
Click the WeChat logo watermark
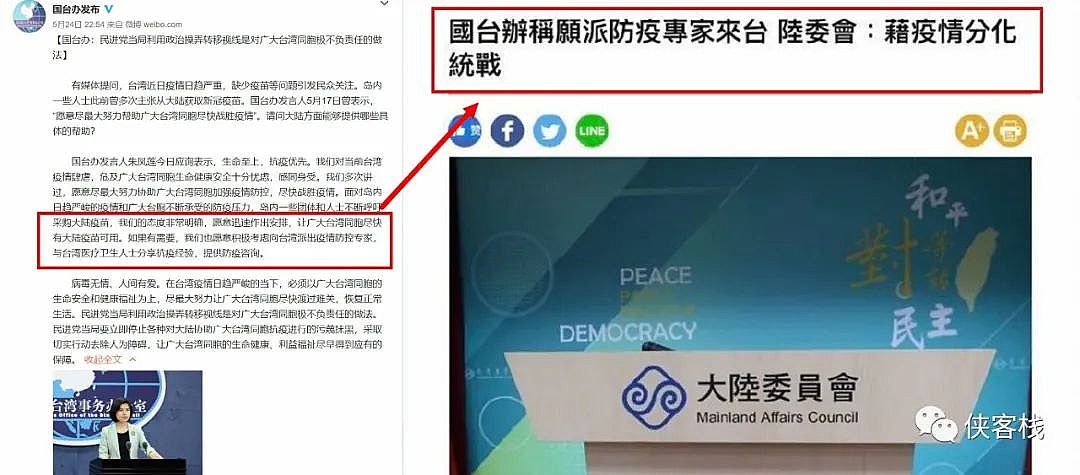click(x=935, y=423)
